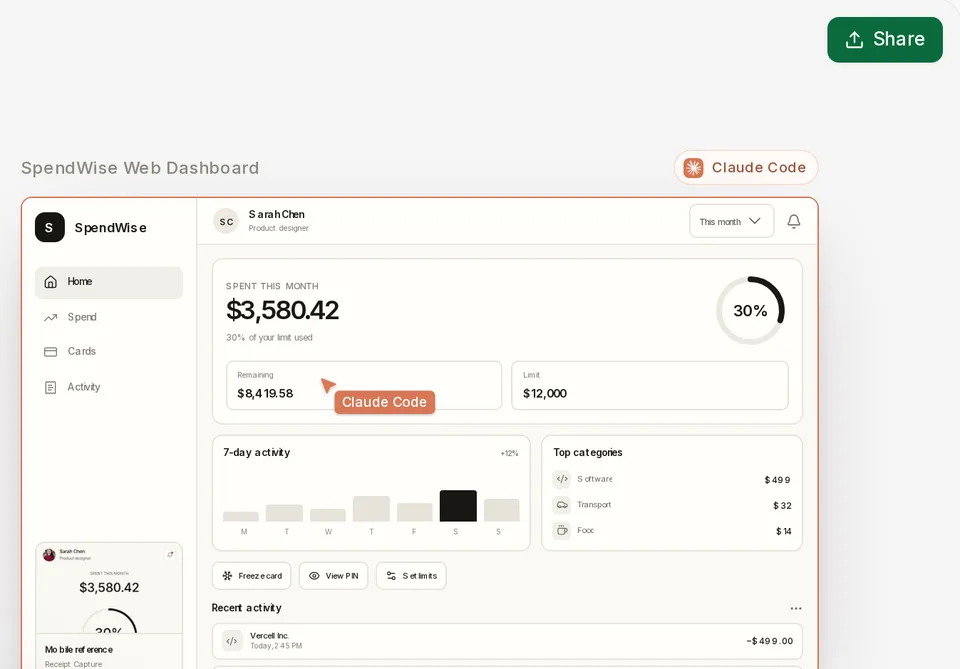Open the This month period dropdown
Image resolution: width=960 pixels, height=669 pixels.
coord(731,221)
